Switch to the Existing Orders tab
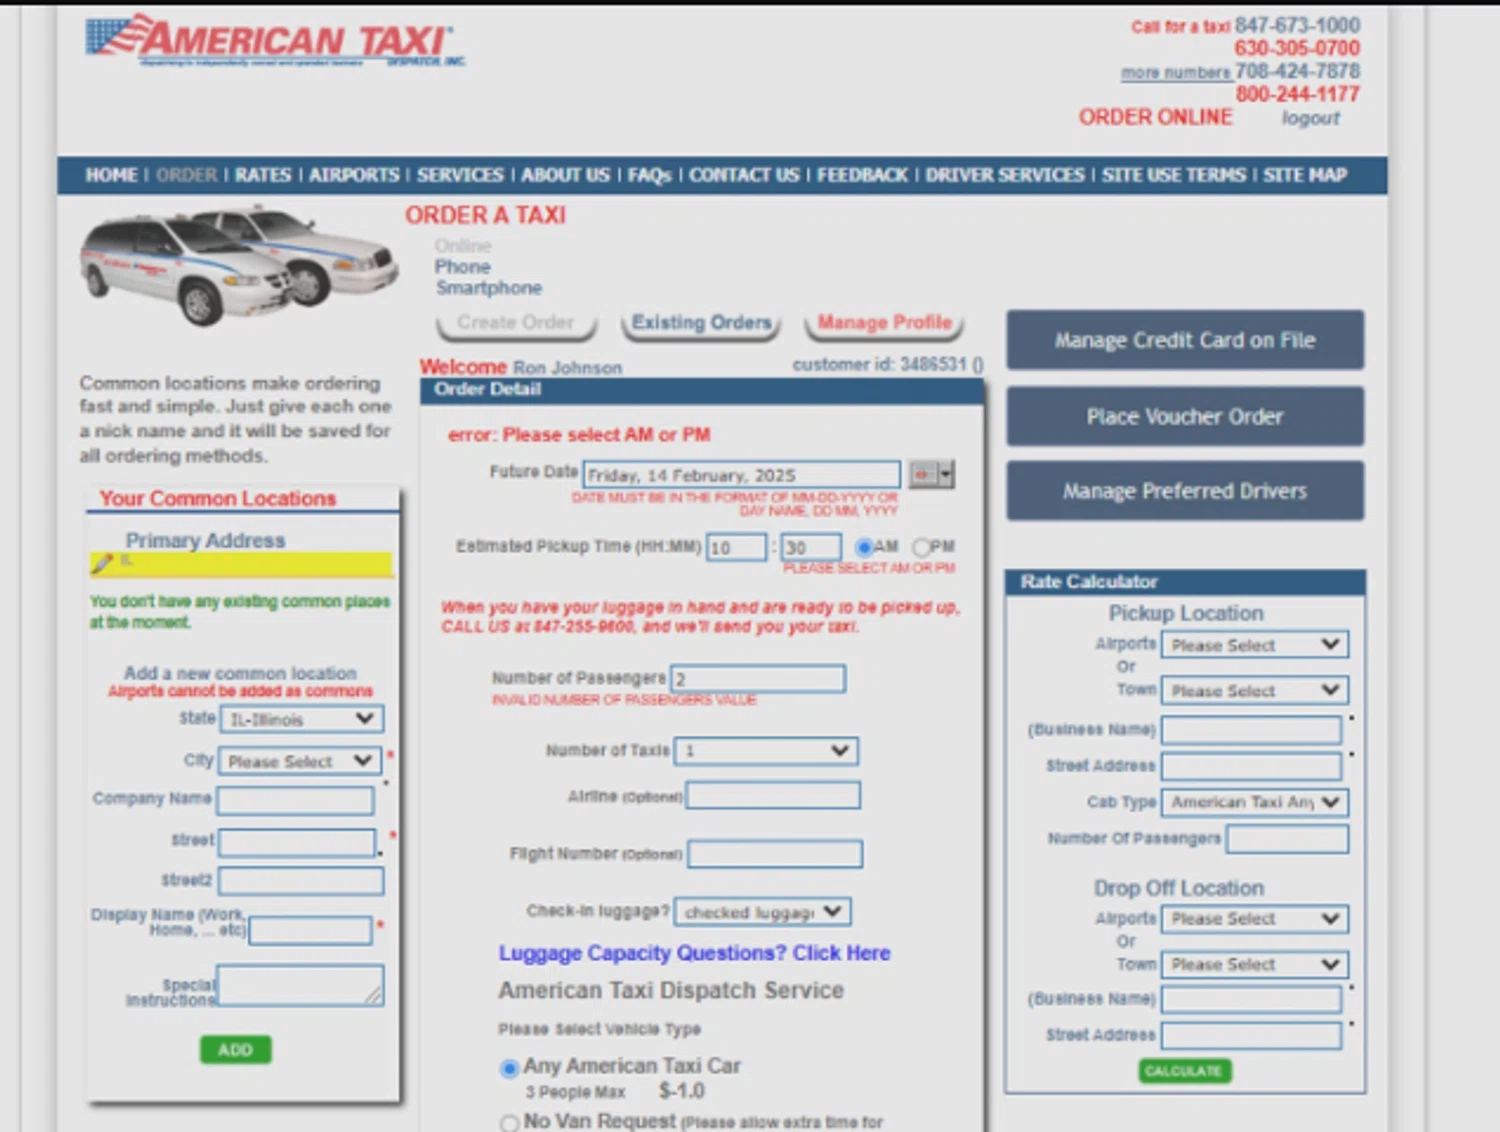Image resolution: width=1500 pixels, height=1132 pixels. (701, 323)
